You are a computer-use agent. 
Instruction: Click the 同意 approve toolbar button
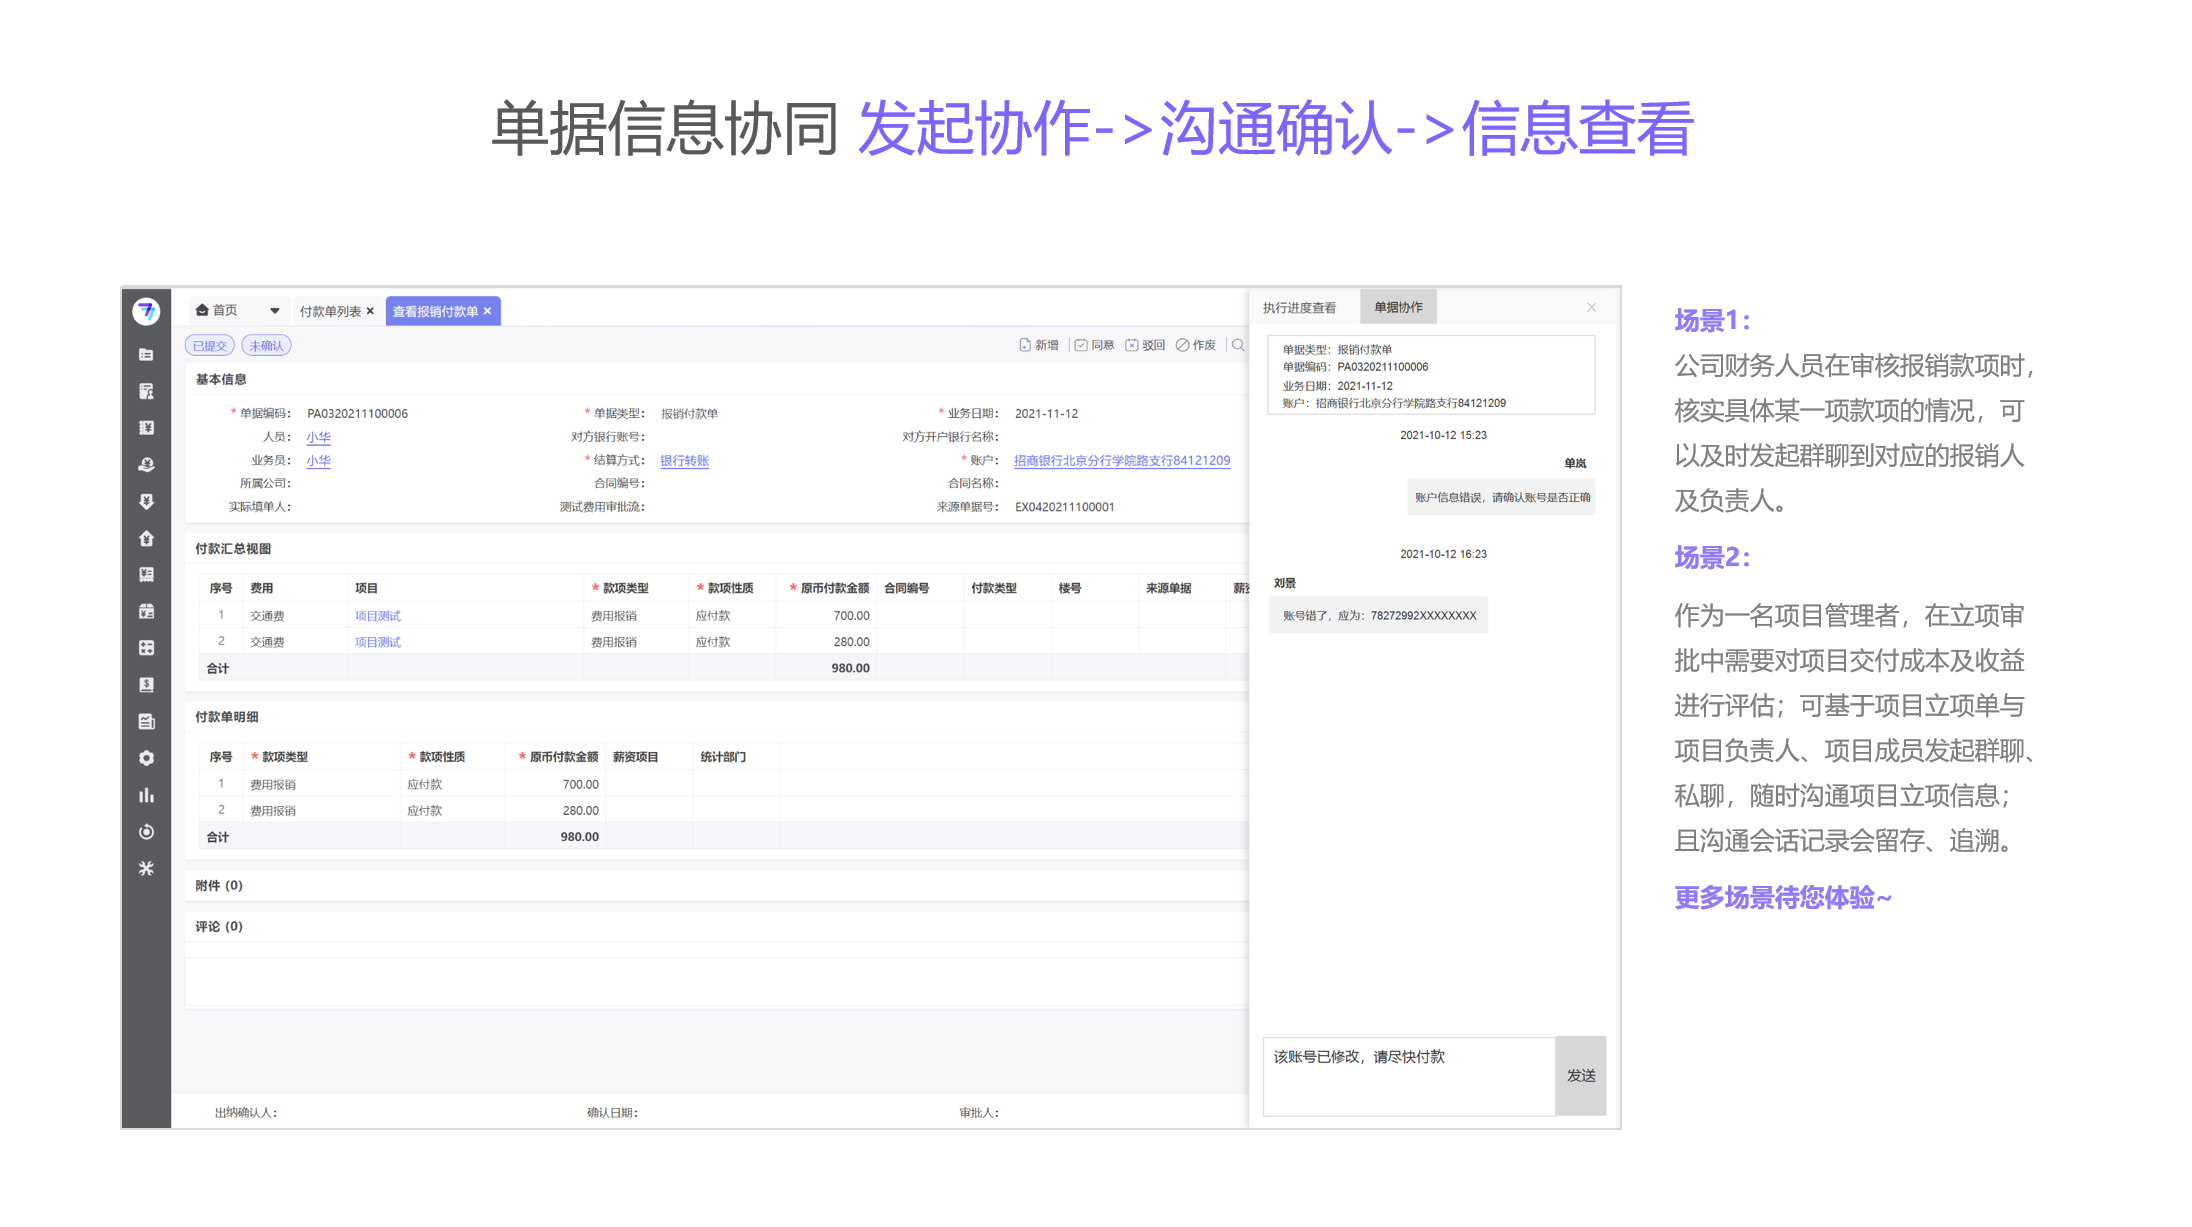click(x=1094, y=345)
